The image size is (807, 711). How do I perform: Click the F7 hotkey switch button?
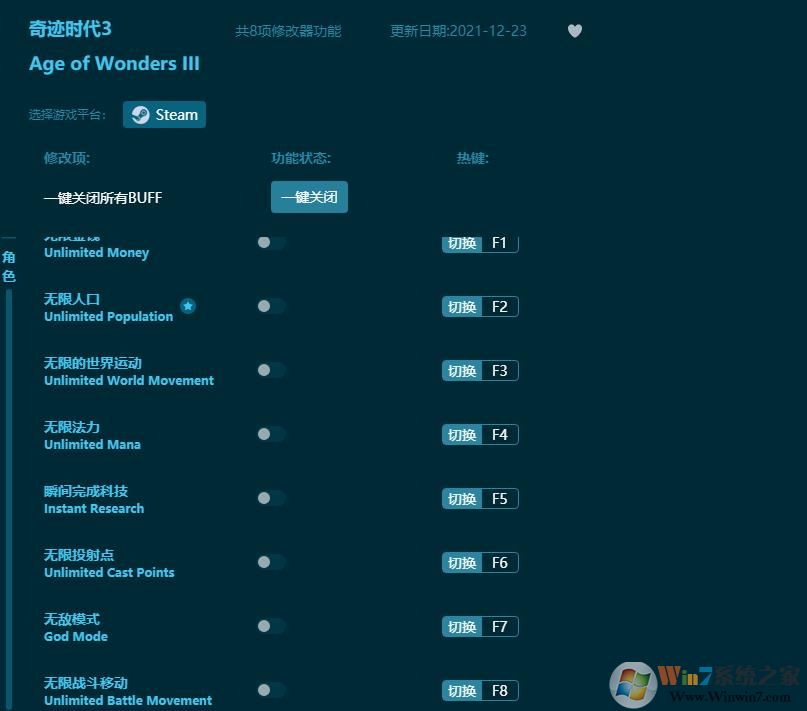pyautogui.click(x=480, y=627)
